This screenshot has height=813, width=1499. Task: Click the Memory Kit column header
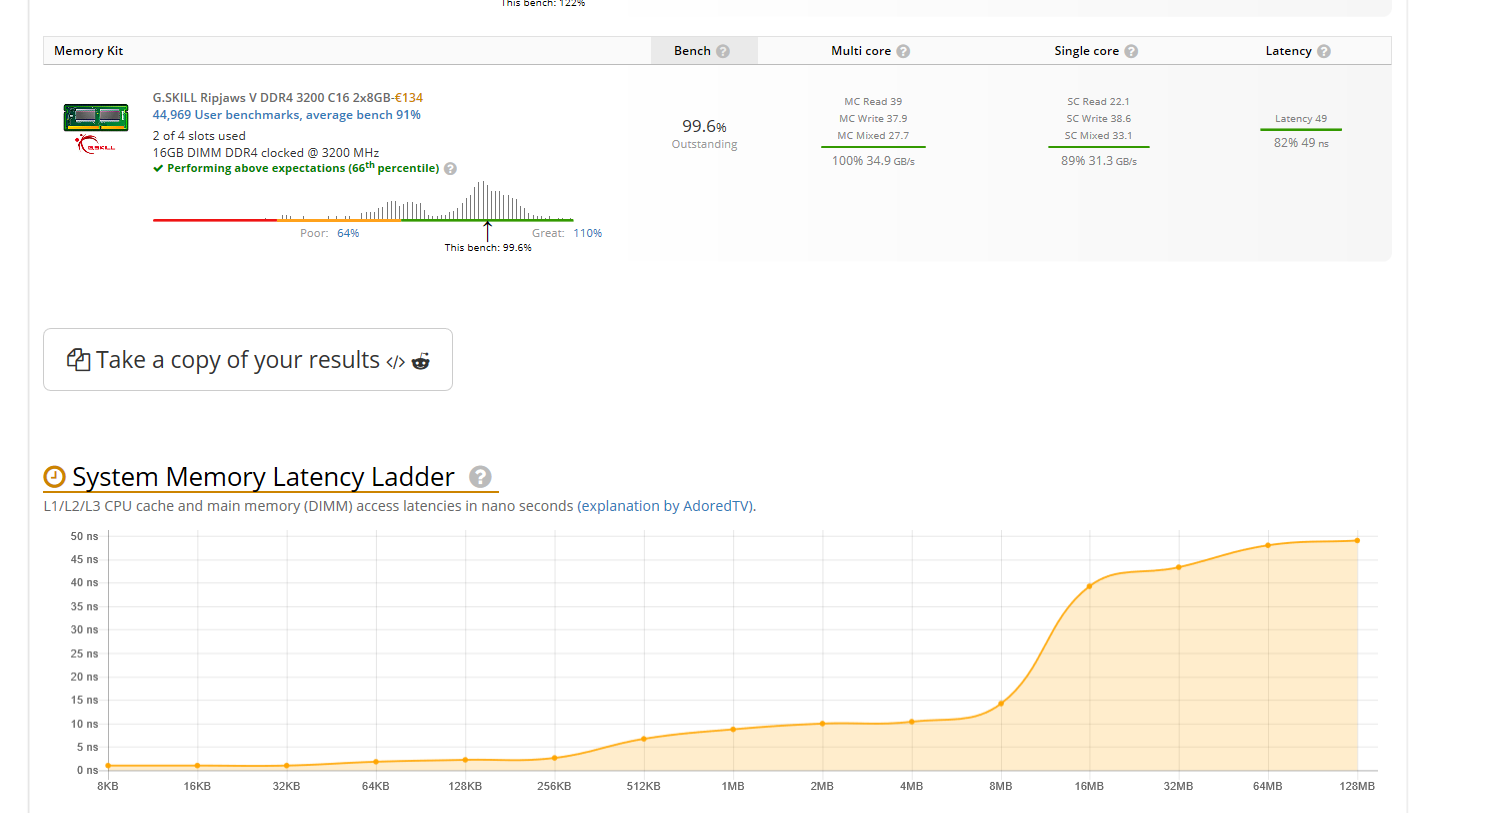click(89, 51)
